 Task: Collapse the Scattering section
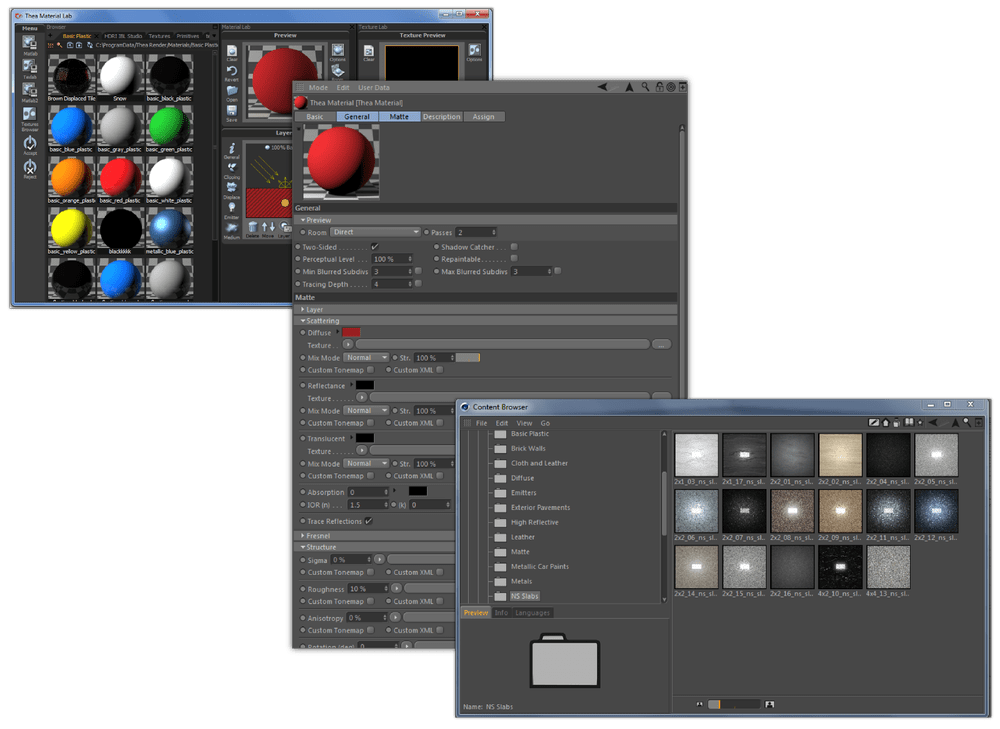point(304,321)
